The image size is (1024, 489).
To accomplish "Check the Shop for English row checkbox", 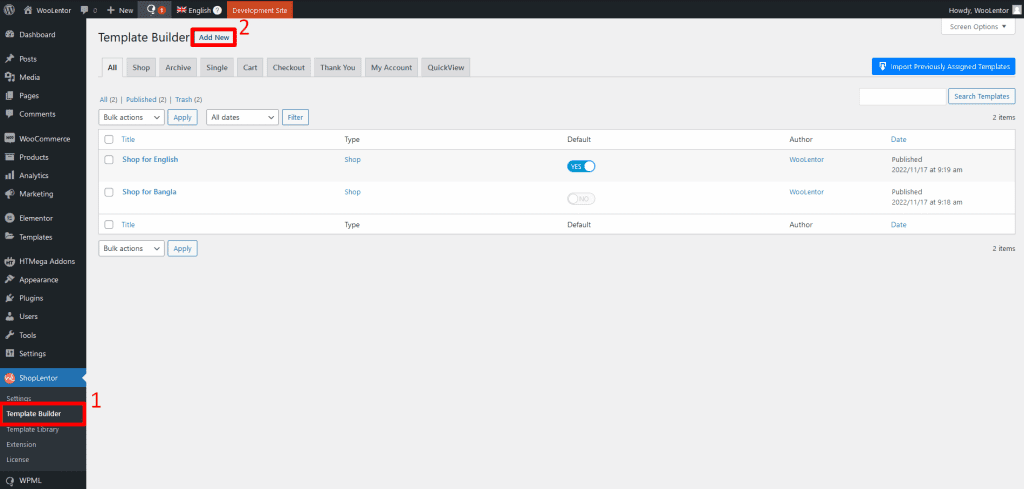I will click(x=109, y=160).
